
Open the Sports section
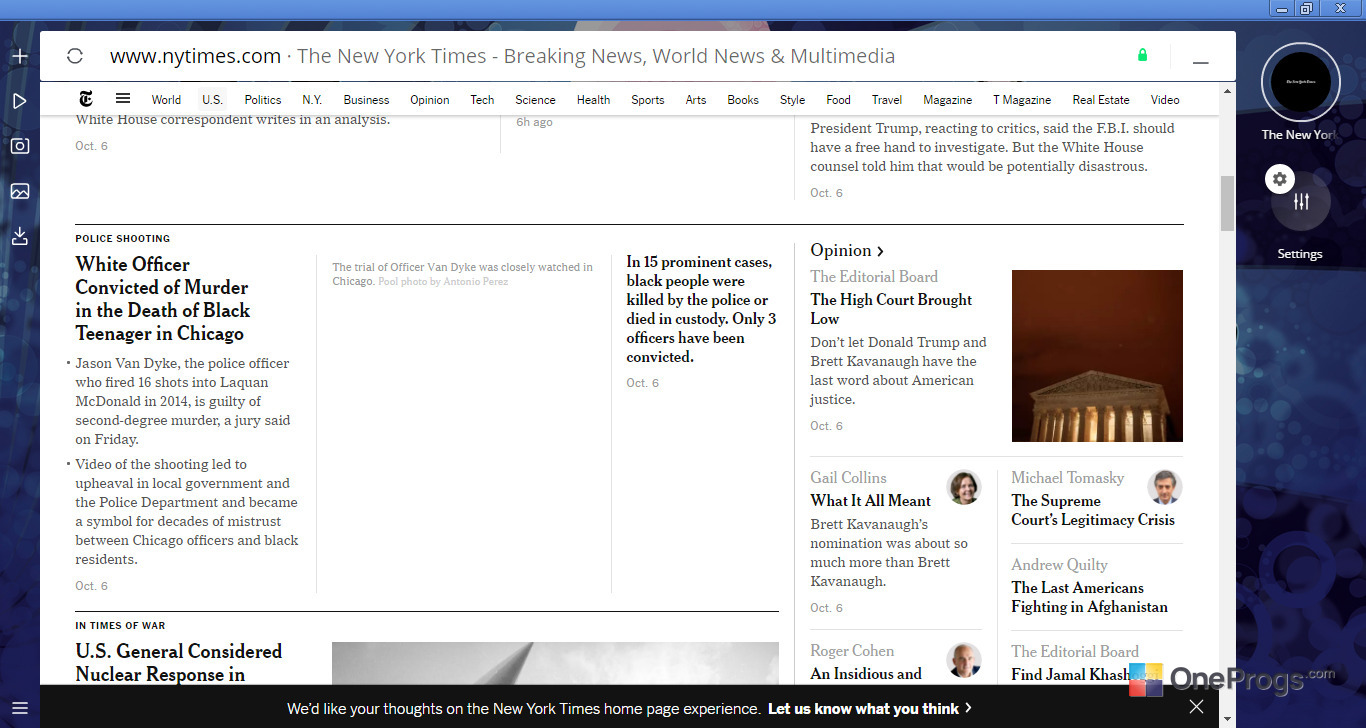click(648, 100)
